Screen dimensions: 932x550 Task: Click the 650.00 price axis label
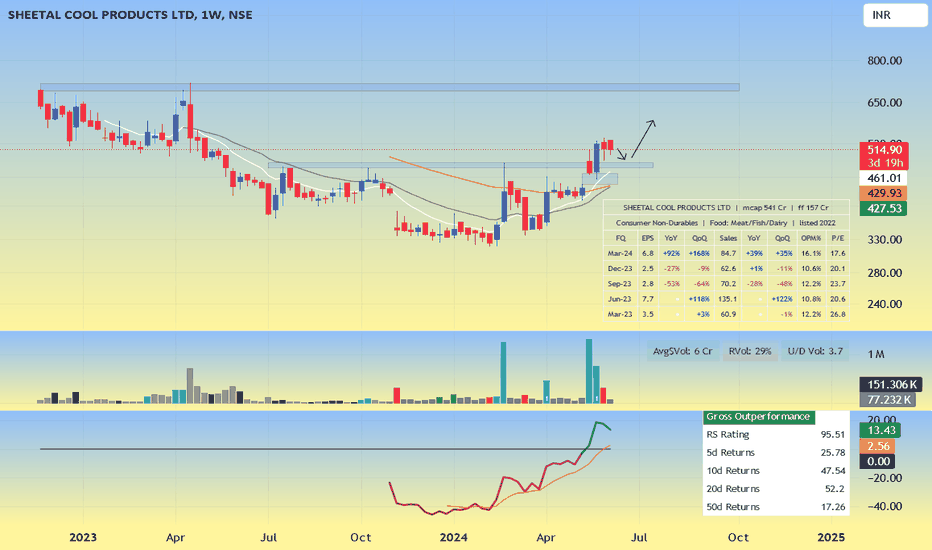pyautogui.click(x=884, y=103)
